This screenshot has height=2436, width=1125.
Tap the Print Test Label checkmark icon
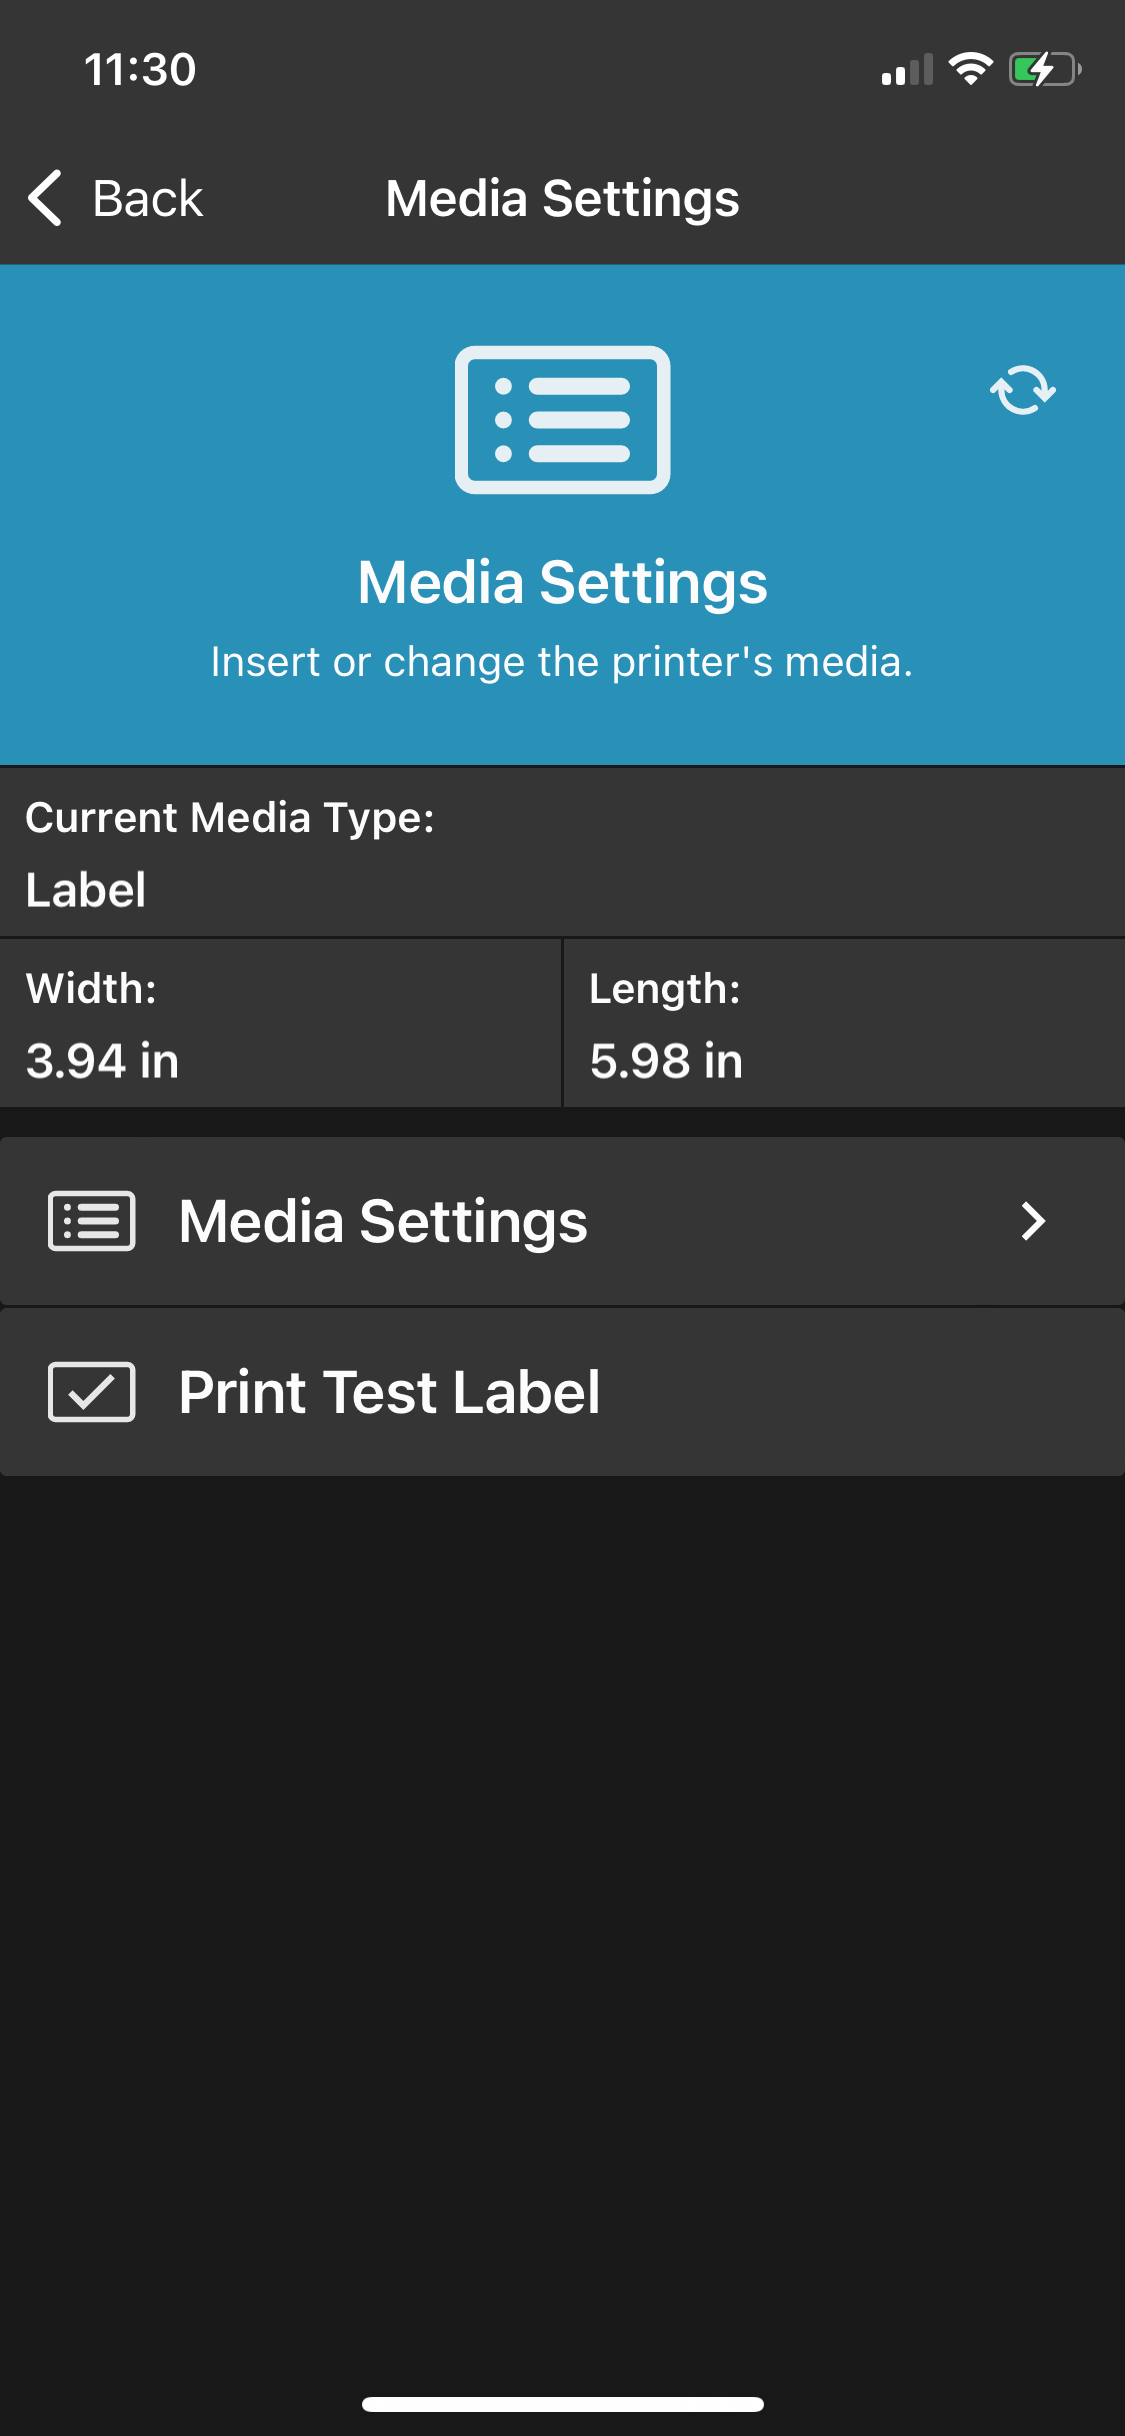92,1392
